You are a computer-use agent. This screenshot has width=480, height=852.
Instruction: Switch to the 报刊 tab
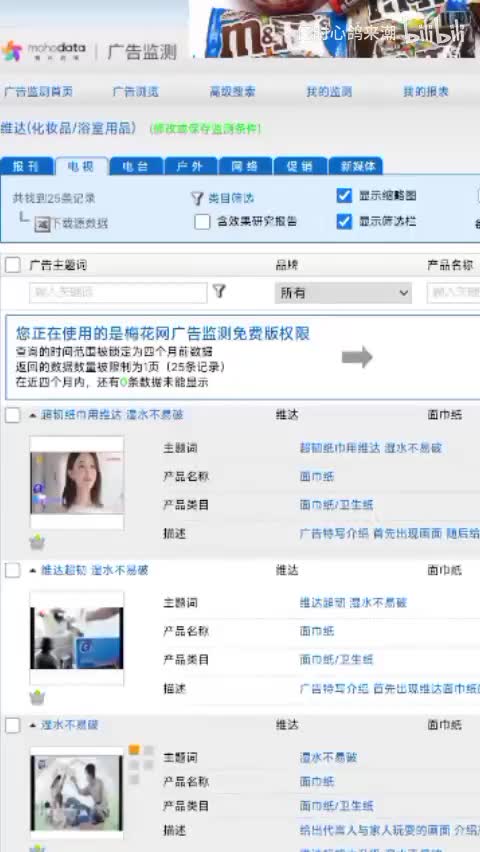point(26,166)
